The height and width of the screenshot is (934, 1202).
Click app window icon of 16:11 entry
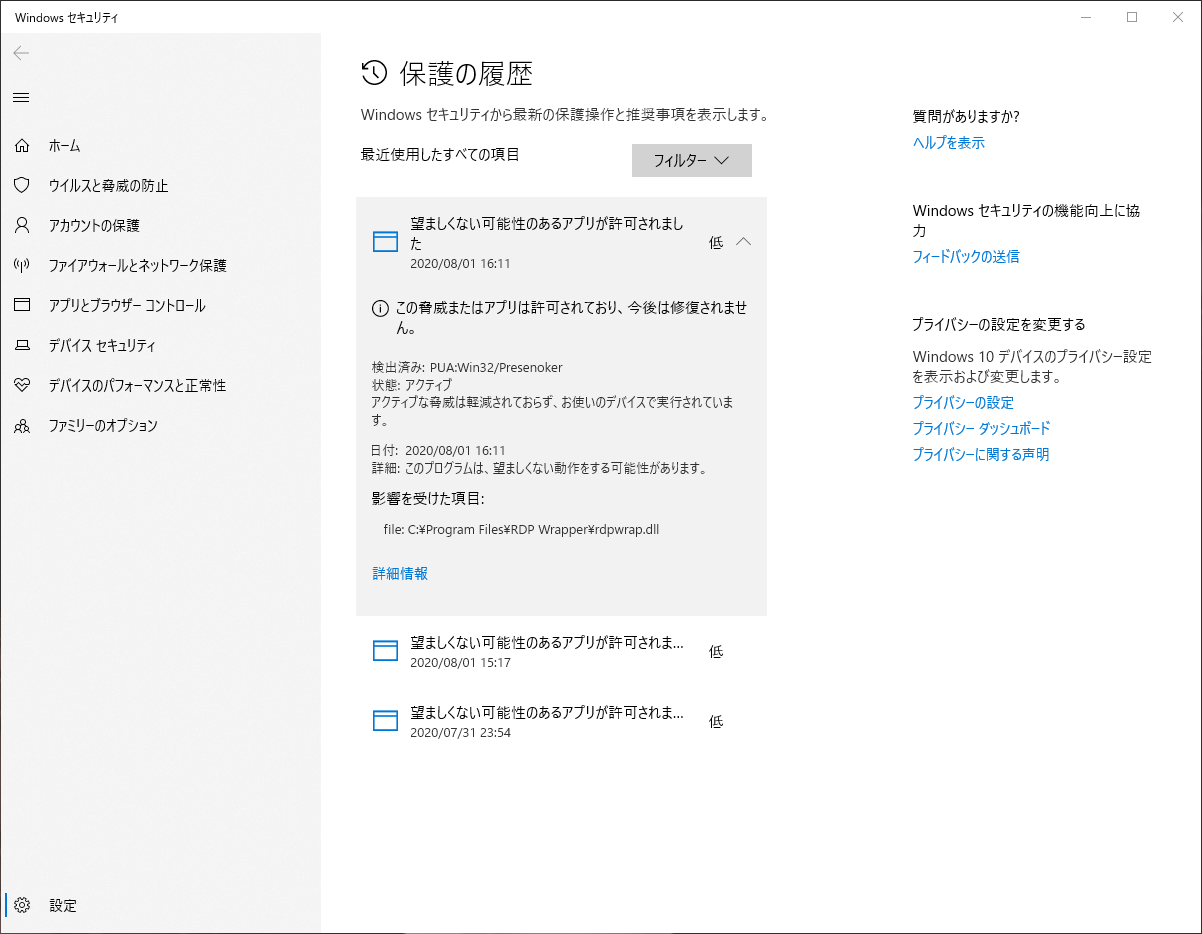coord(385,242)
